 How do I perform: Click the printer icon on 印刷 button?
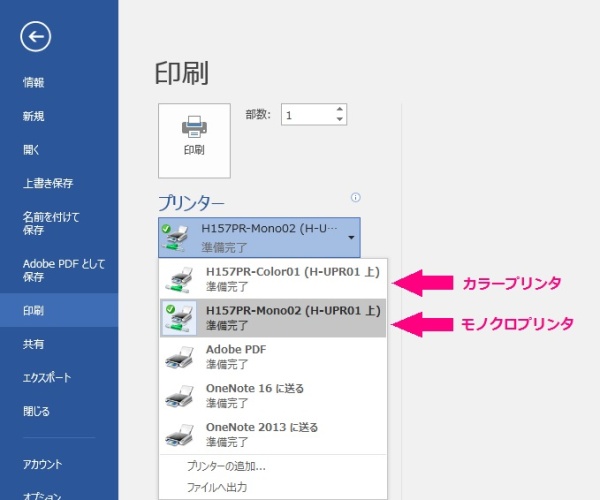point(194,127)
